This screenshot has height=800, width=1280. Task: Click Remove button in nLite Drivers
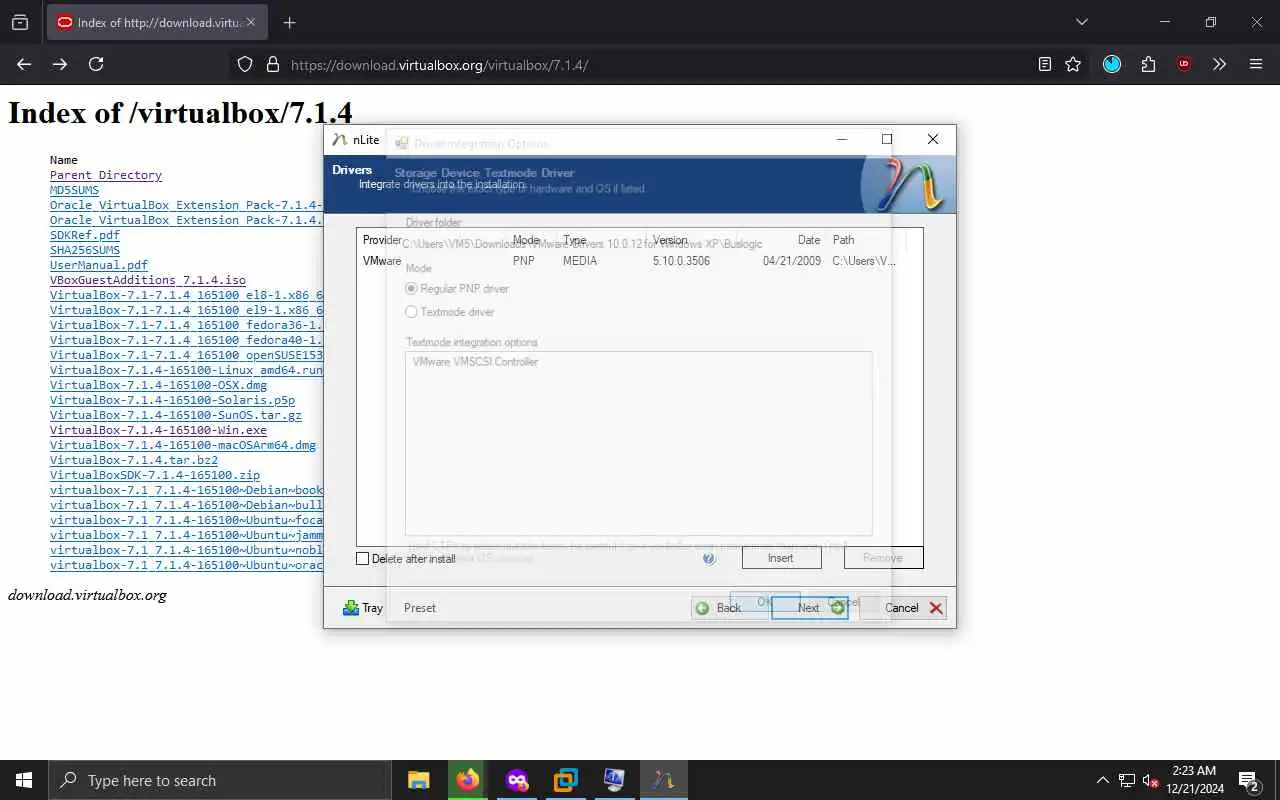pyautogui.click(x=883, y=558)
